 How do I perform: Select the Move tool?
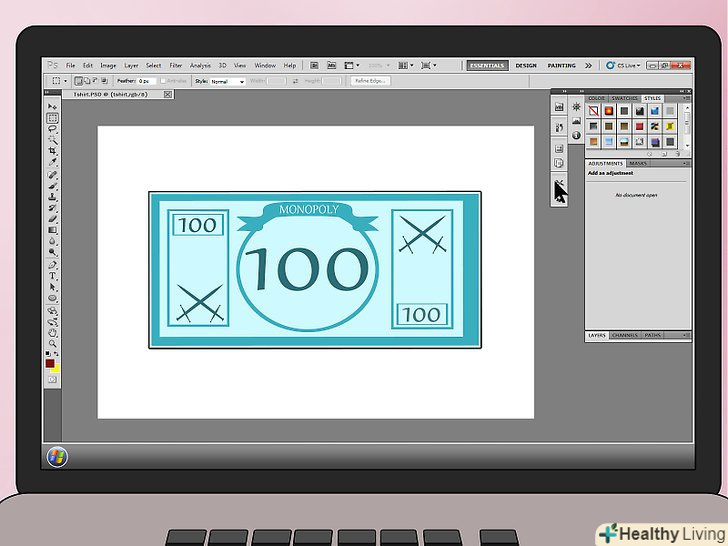[x=53, y=106]
